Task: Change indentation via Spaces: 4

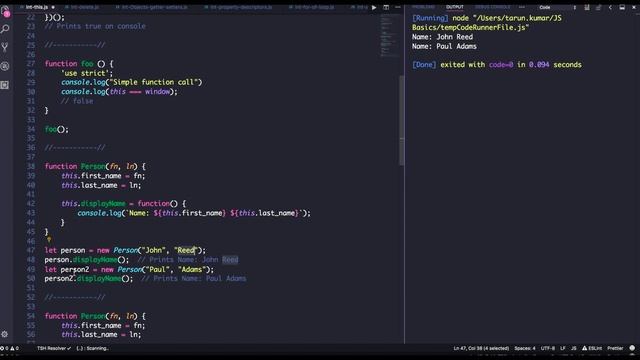Action: 525,348
